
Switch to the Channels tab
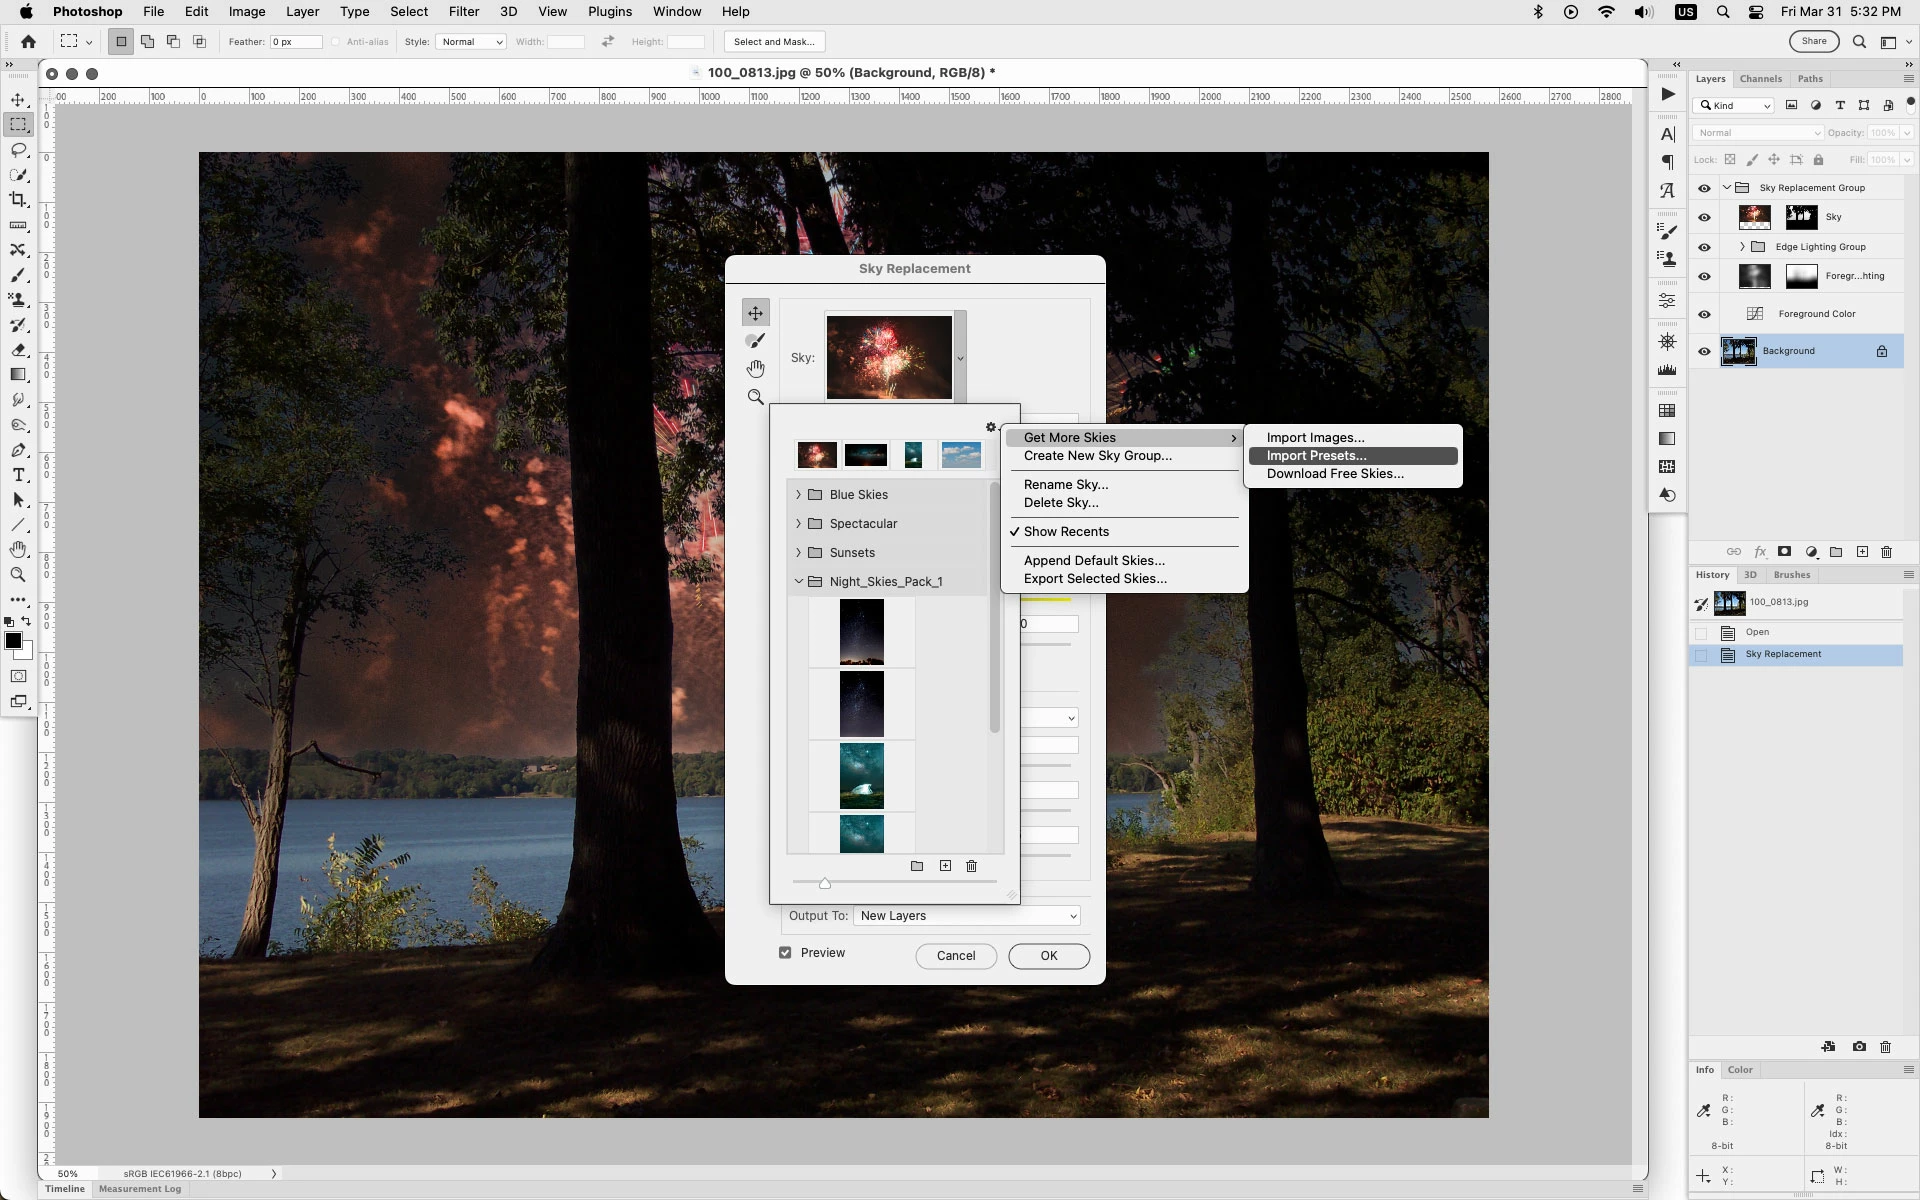[1760, 79]
